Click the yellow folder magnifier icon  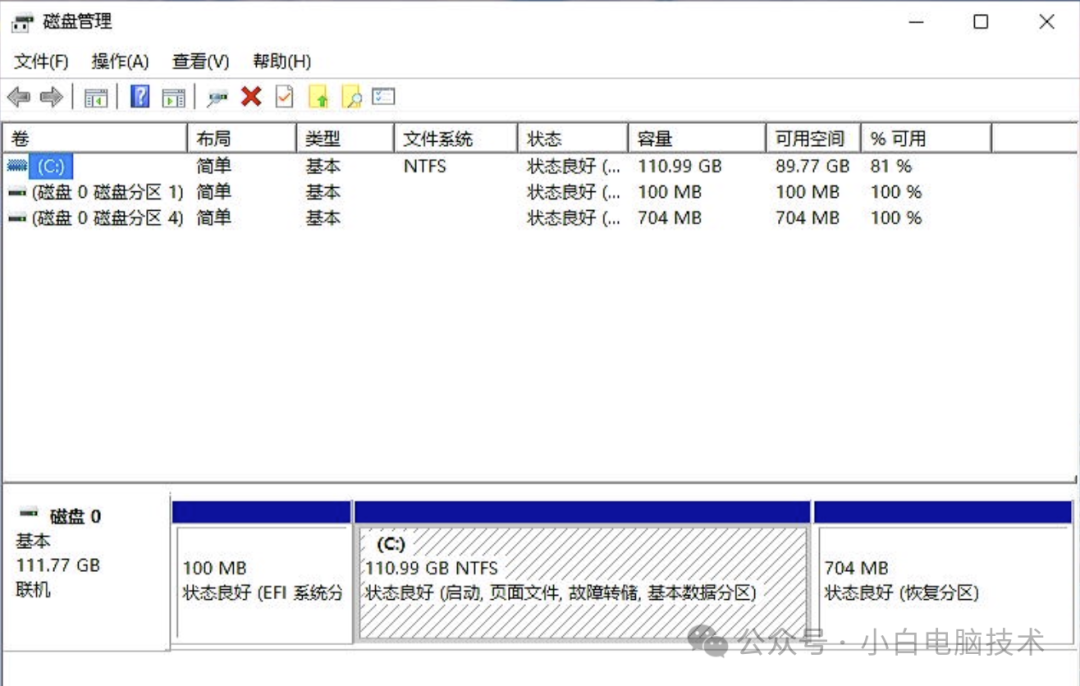[351, 97]
